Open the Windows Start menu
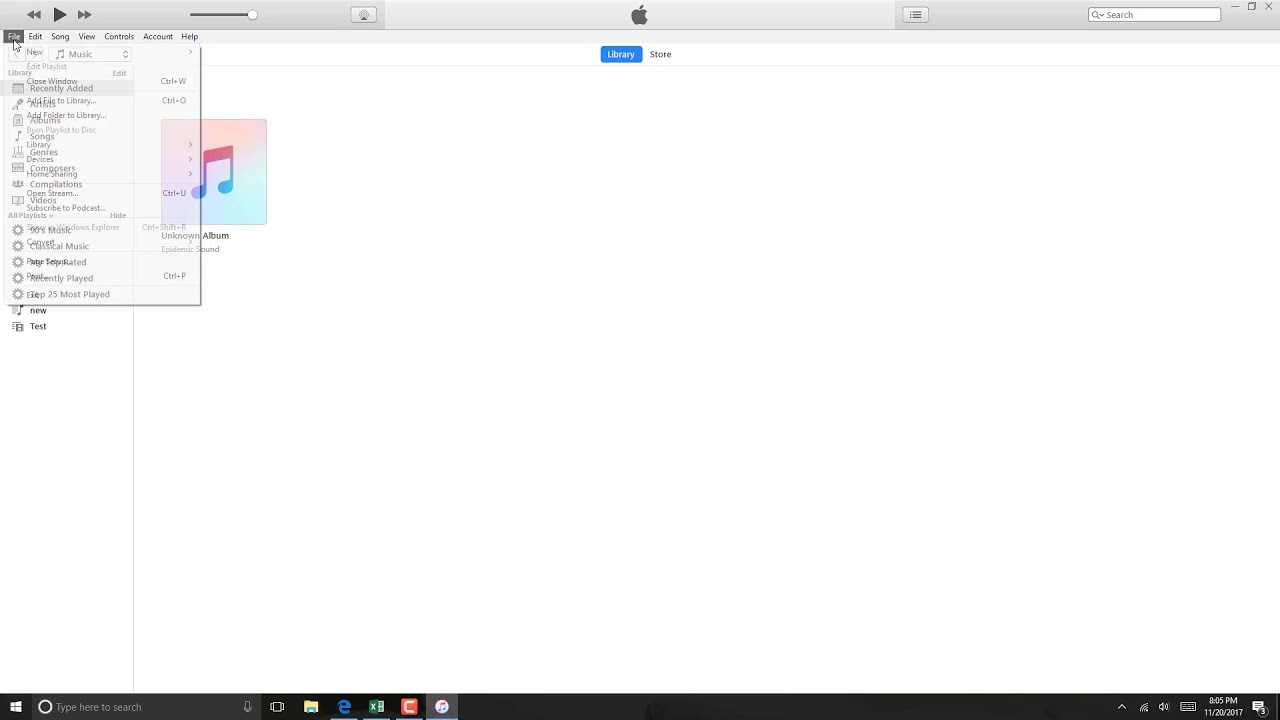 tap(16, 707)
